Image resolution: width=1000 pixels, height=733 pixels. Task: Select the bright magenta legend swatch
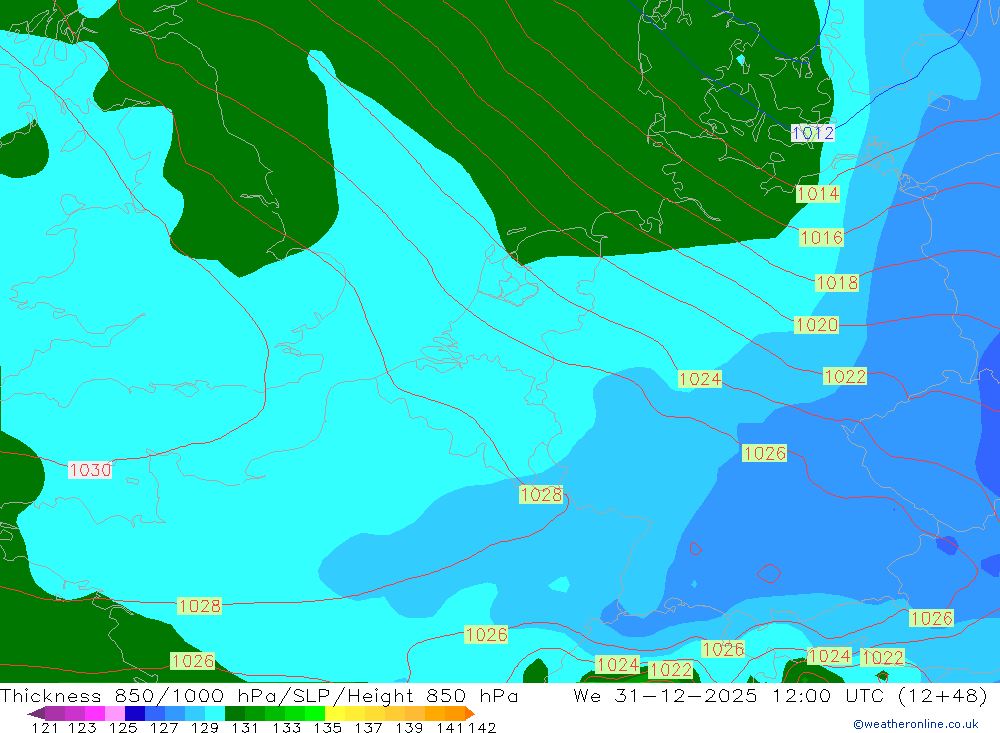point(95,713)
